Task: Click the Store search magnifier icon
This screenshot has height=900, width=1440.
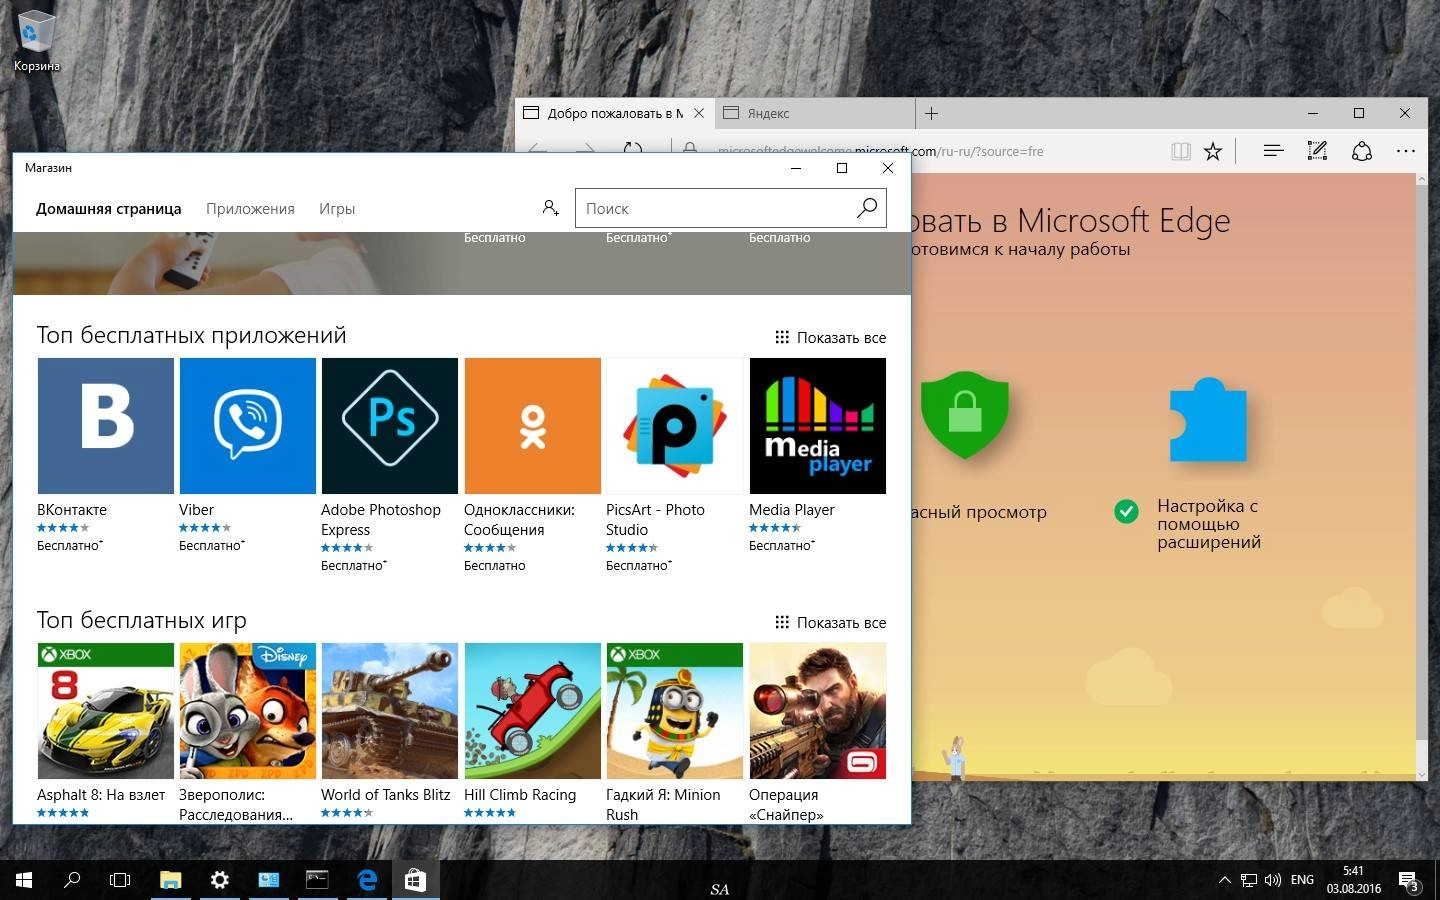Action: point(867,208)
